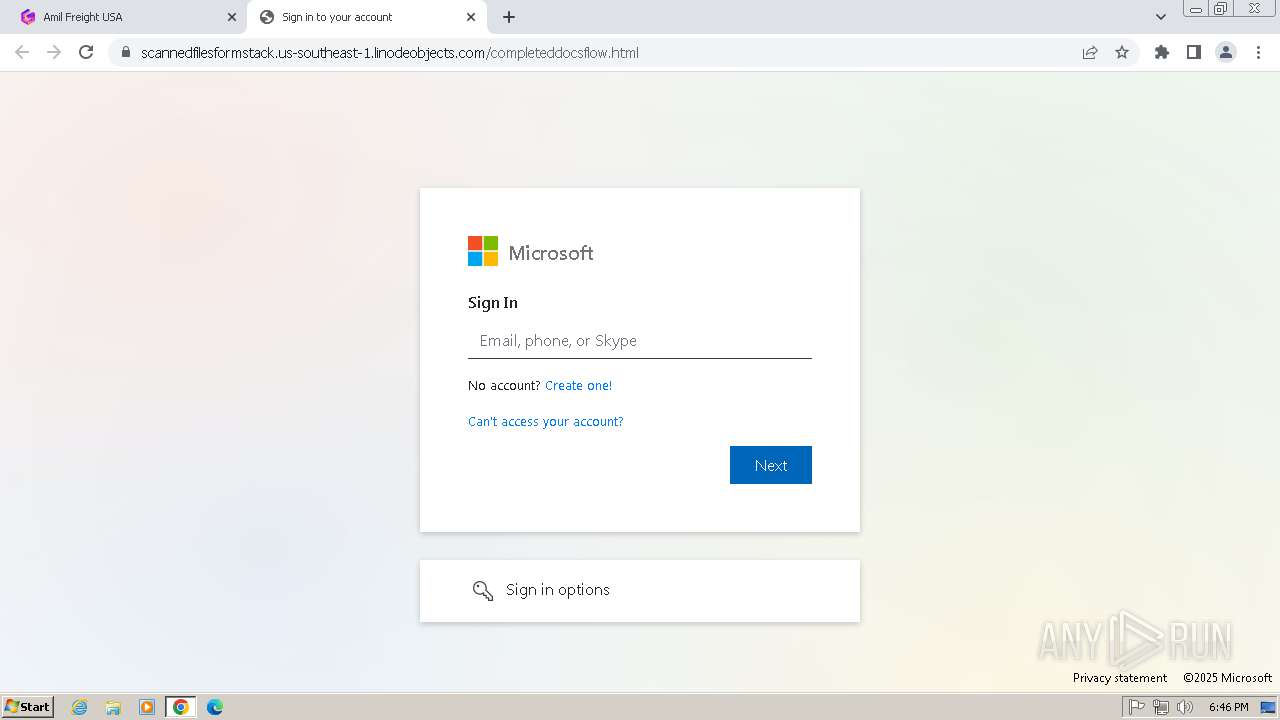This screenshot has height=720, width=1280.
Task: Go back to previous page
Action: [22, 52]
